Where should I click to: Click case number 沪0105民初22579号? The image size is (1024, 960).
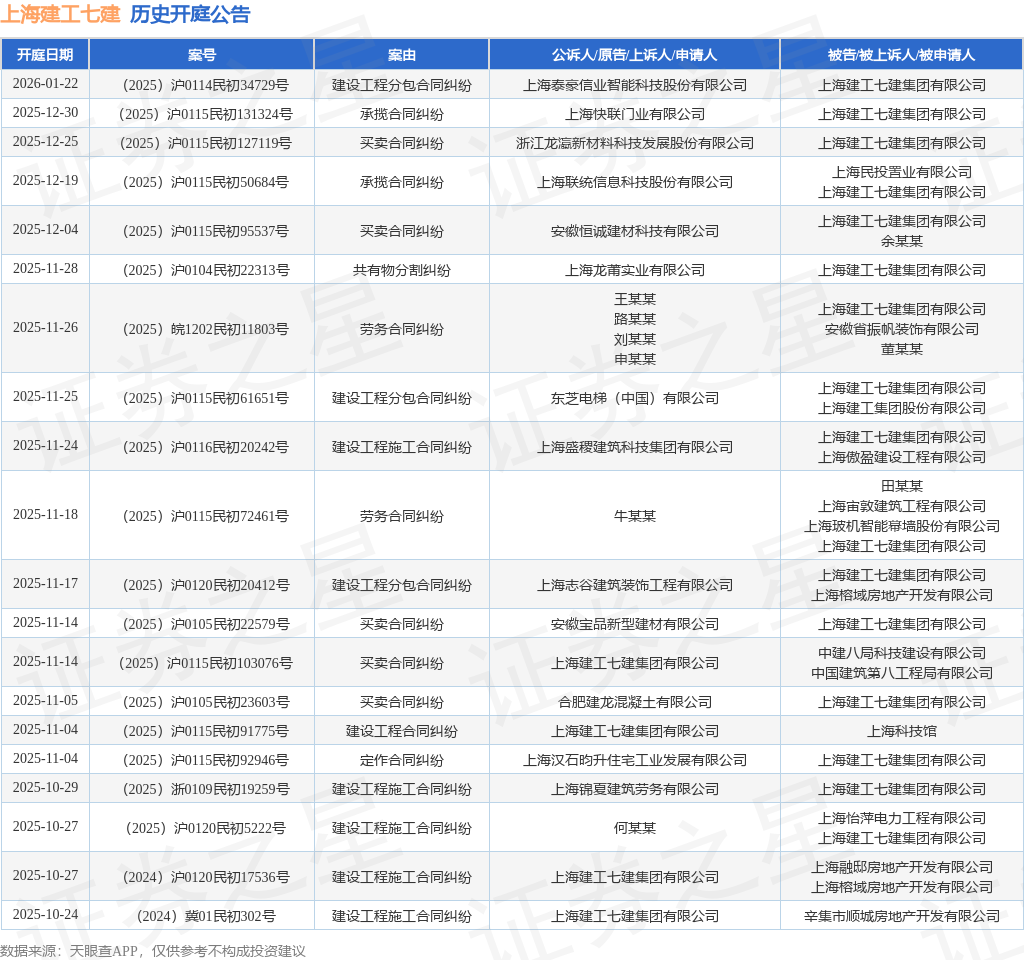click(x=229, y=624)
